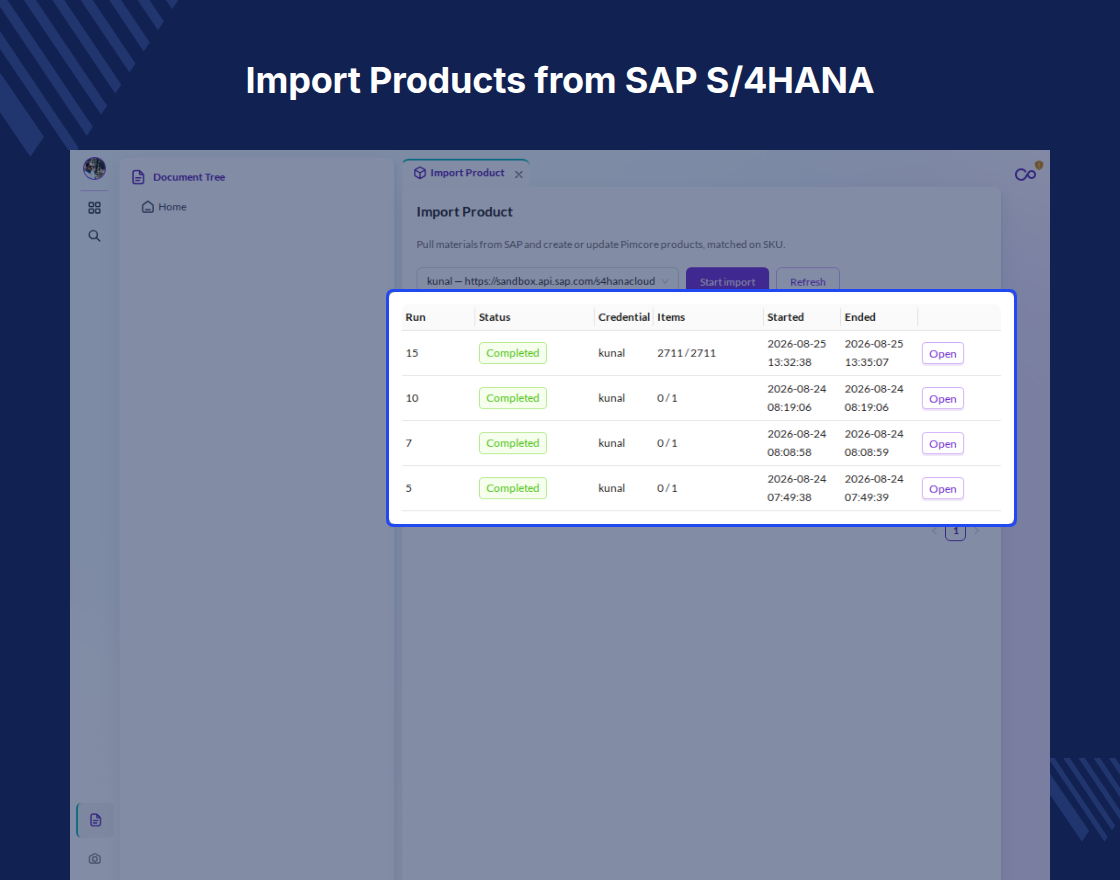Select the document icon at sidebar bottom

point(95,820)
